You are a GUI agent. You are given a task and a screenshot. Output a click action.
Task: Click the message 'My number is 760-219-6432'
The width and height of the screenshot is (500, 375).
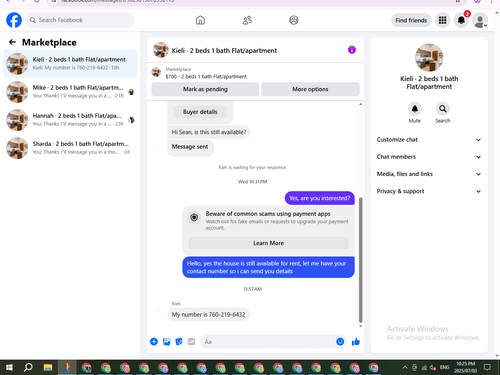208,314
